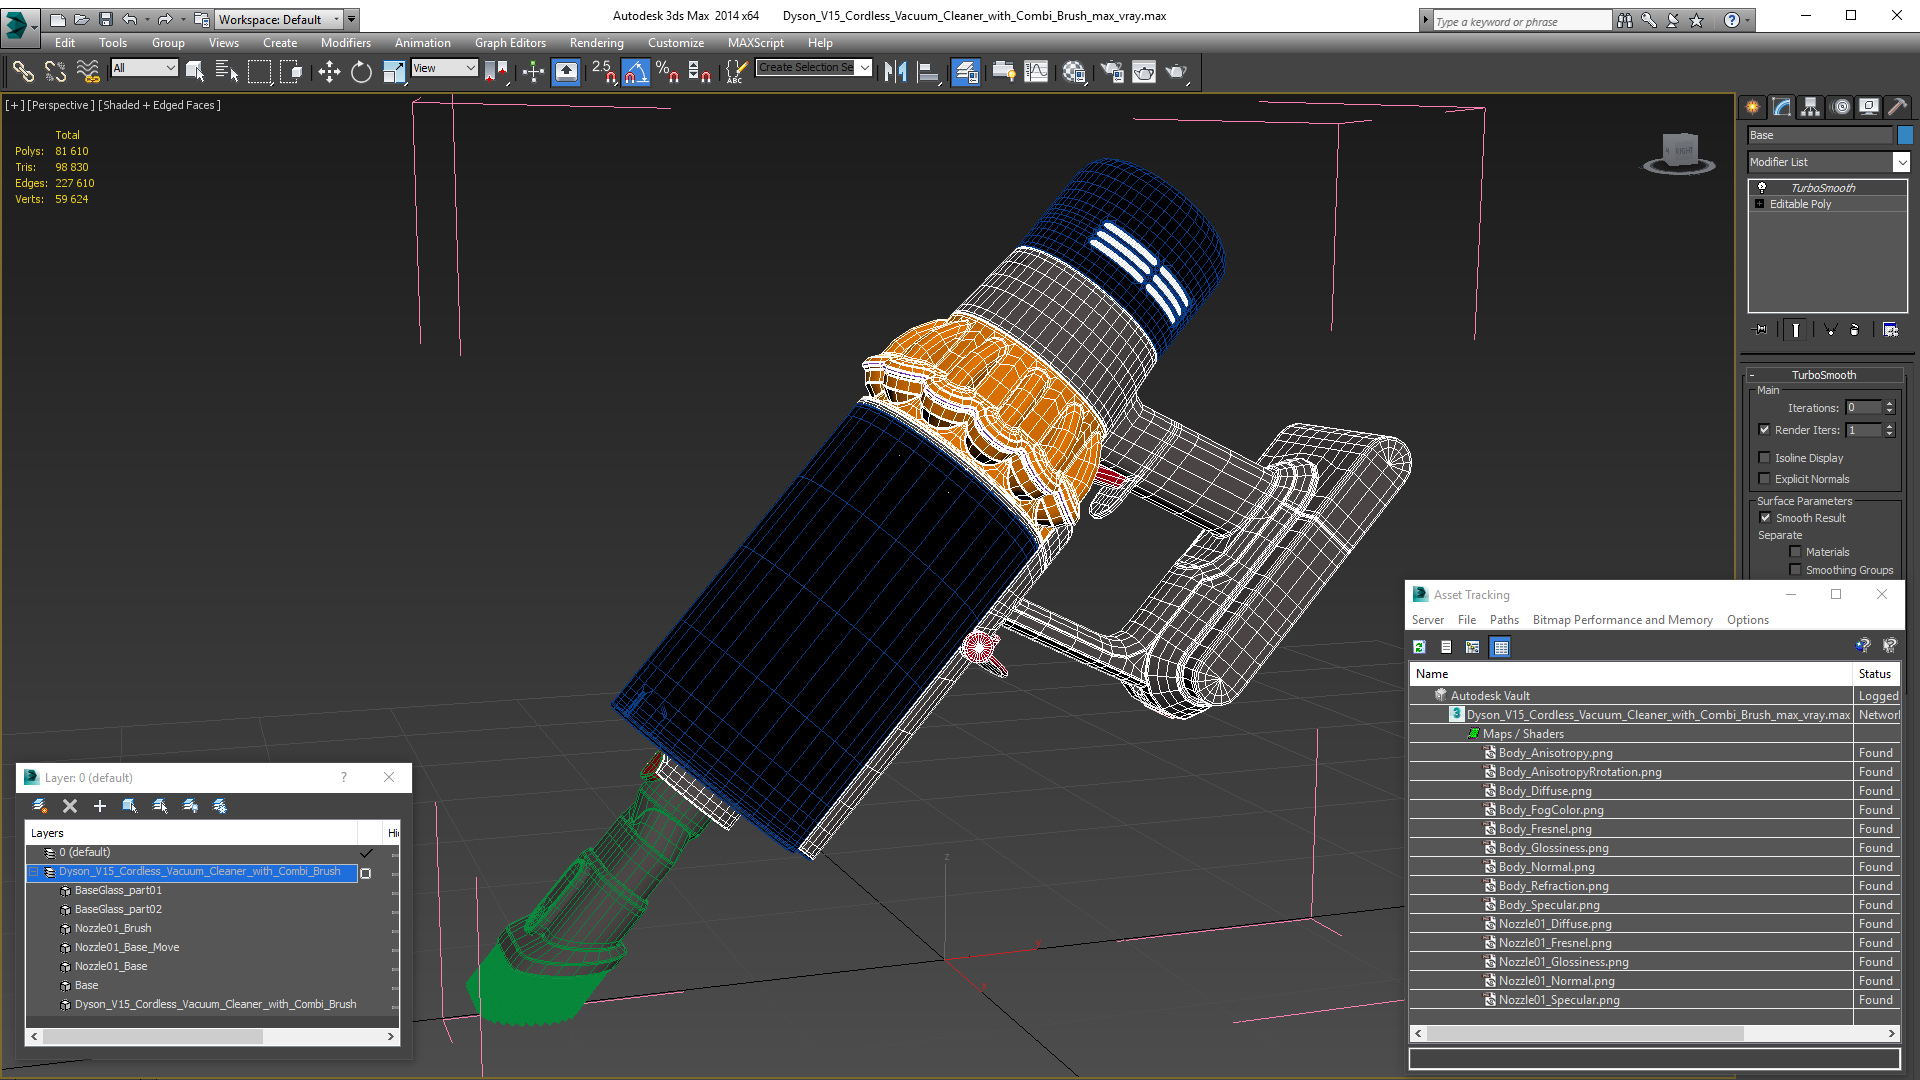Click the Unlink Selection tool
The height and width of the screenshot is (1080, 1920).
click(55, 71)
